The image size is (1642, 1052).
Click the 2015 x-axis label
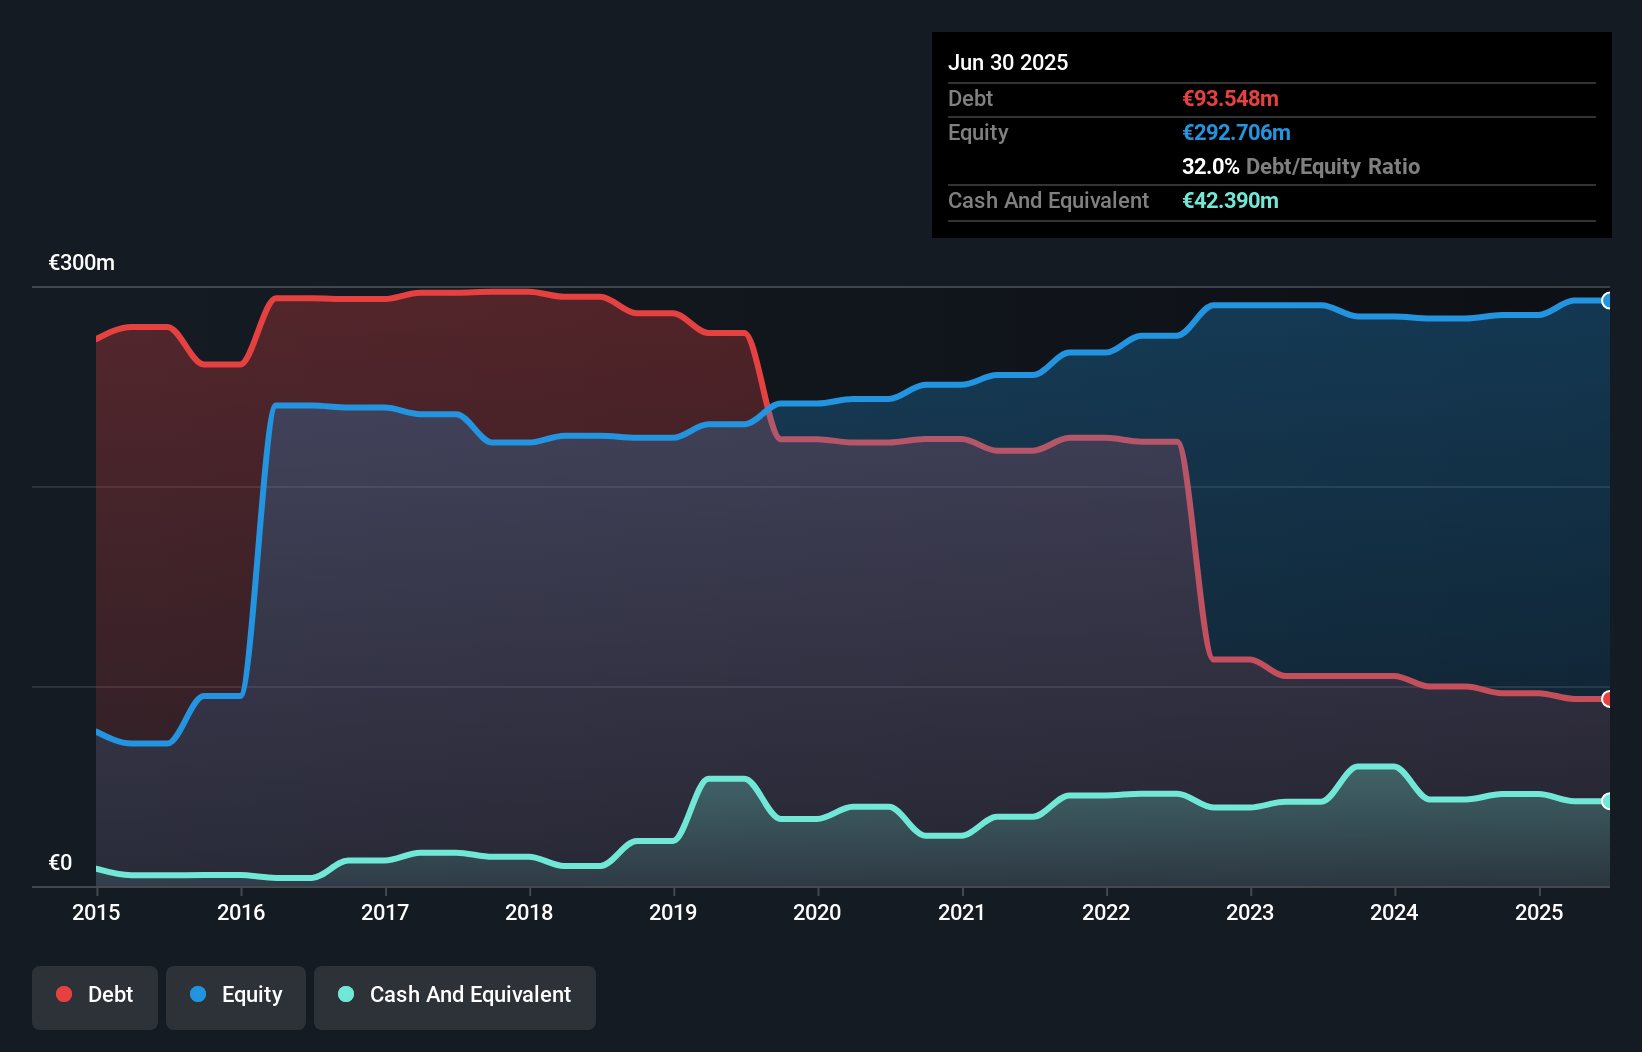96,912
